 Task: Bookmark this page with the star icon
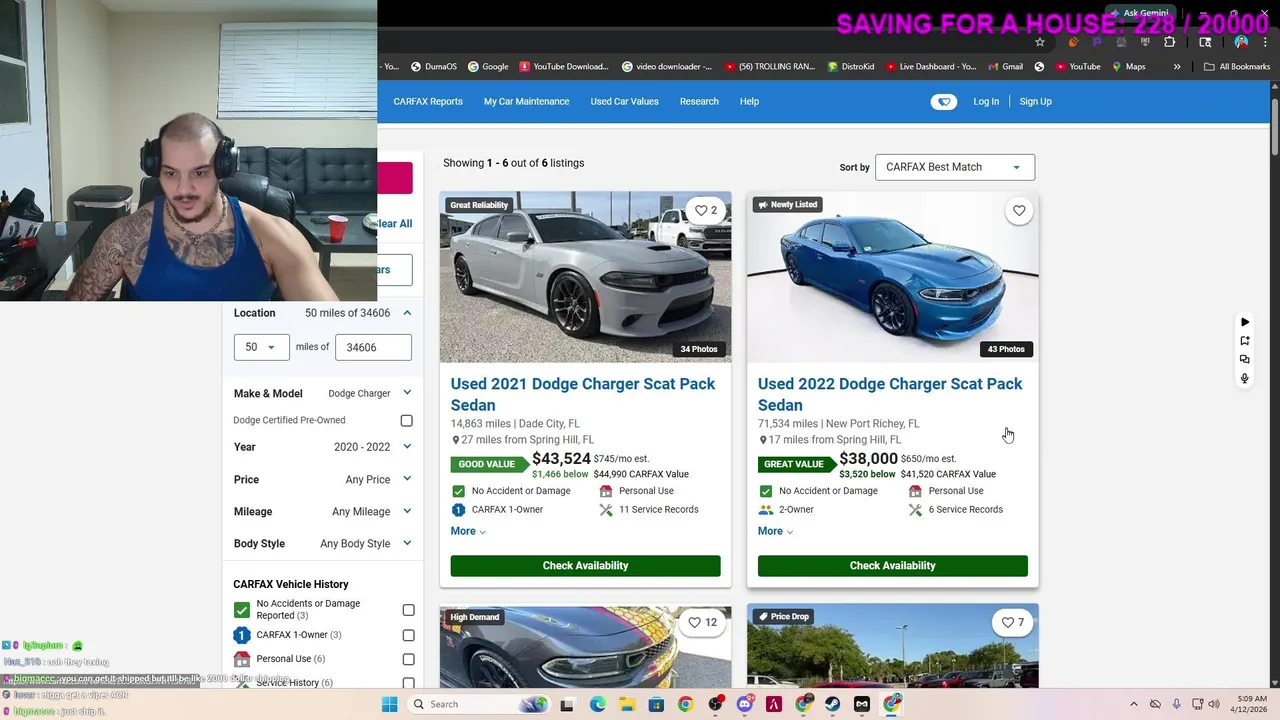[x=1040, y=42]
